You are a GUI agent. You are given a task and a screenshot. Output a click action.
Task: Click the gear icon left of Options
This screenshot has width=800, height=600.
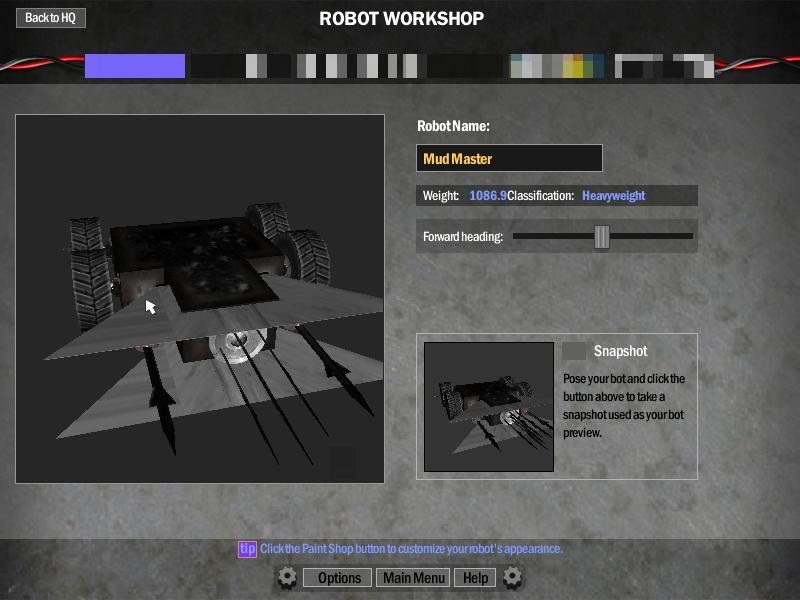pos(287,578)
